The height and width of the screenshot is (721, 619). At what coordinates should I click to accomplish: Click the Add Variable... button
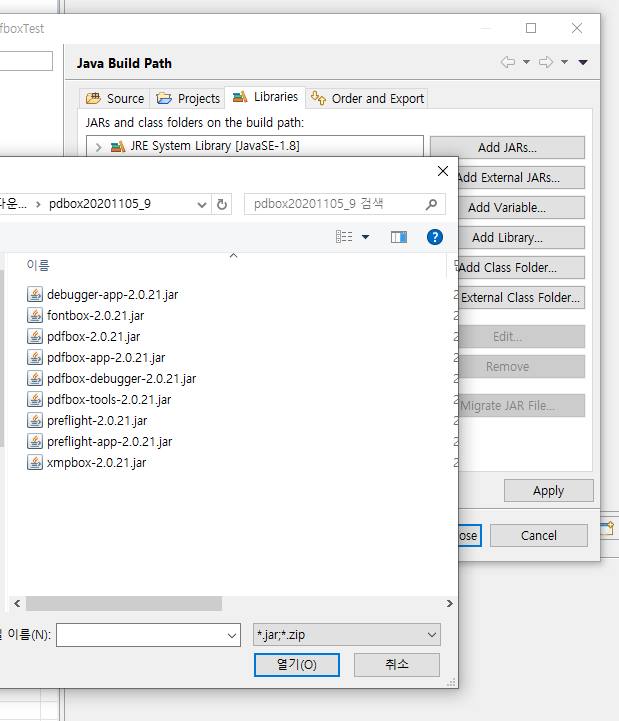521,207
